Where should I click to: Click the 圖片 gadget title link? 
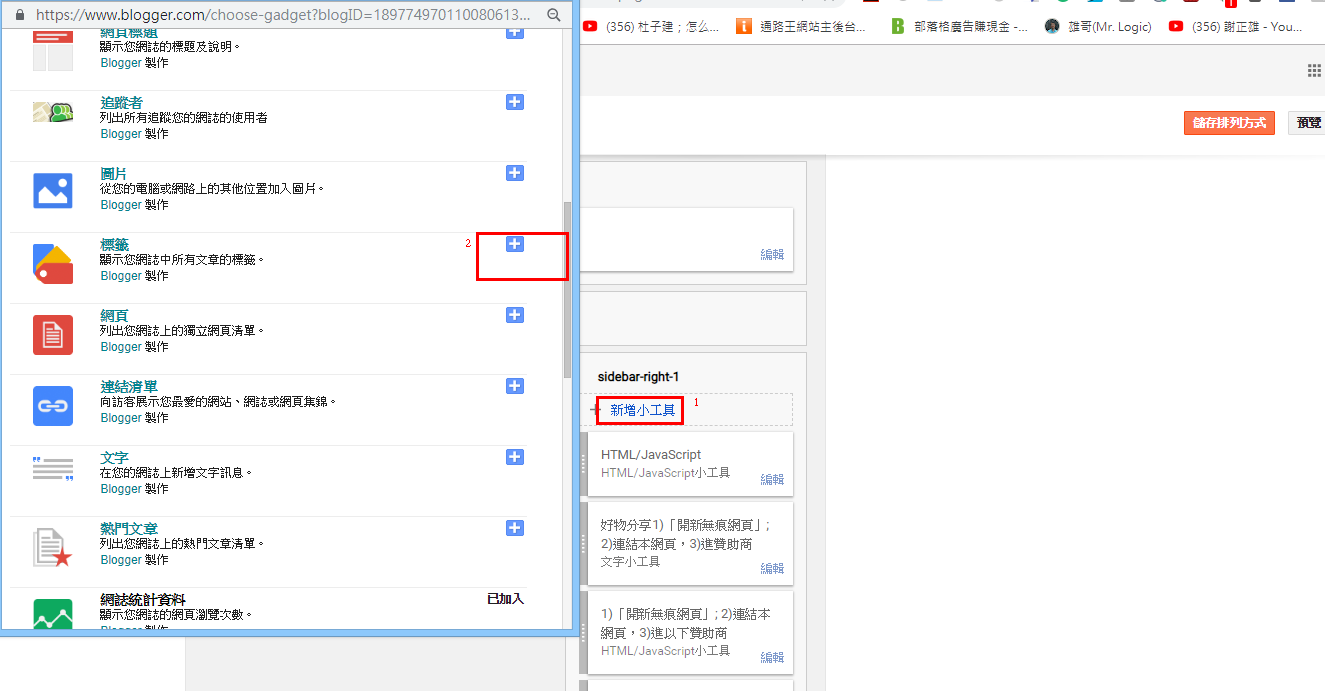(114, 173)
